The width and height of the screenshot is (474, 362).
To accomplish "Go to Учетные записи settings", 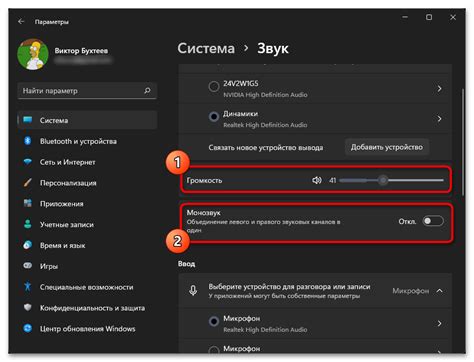I will (87, 224).
